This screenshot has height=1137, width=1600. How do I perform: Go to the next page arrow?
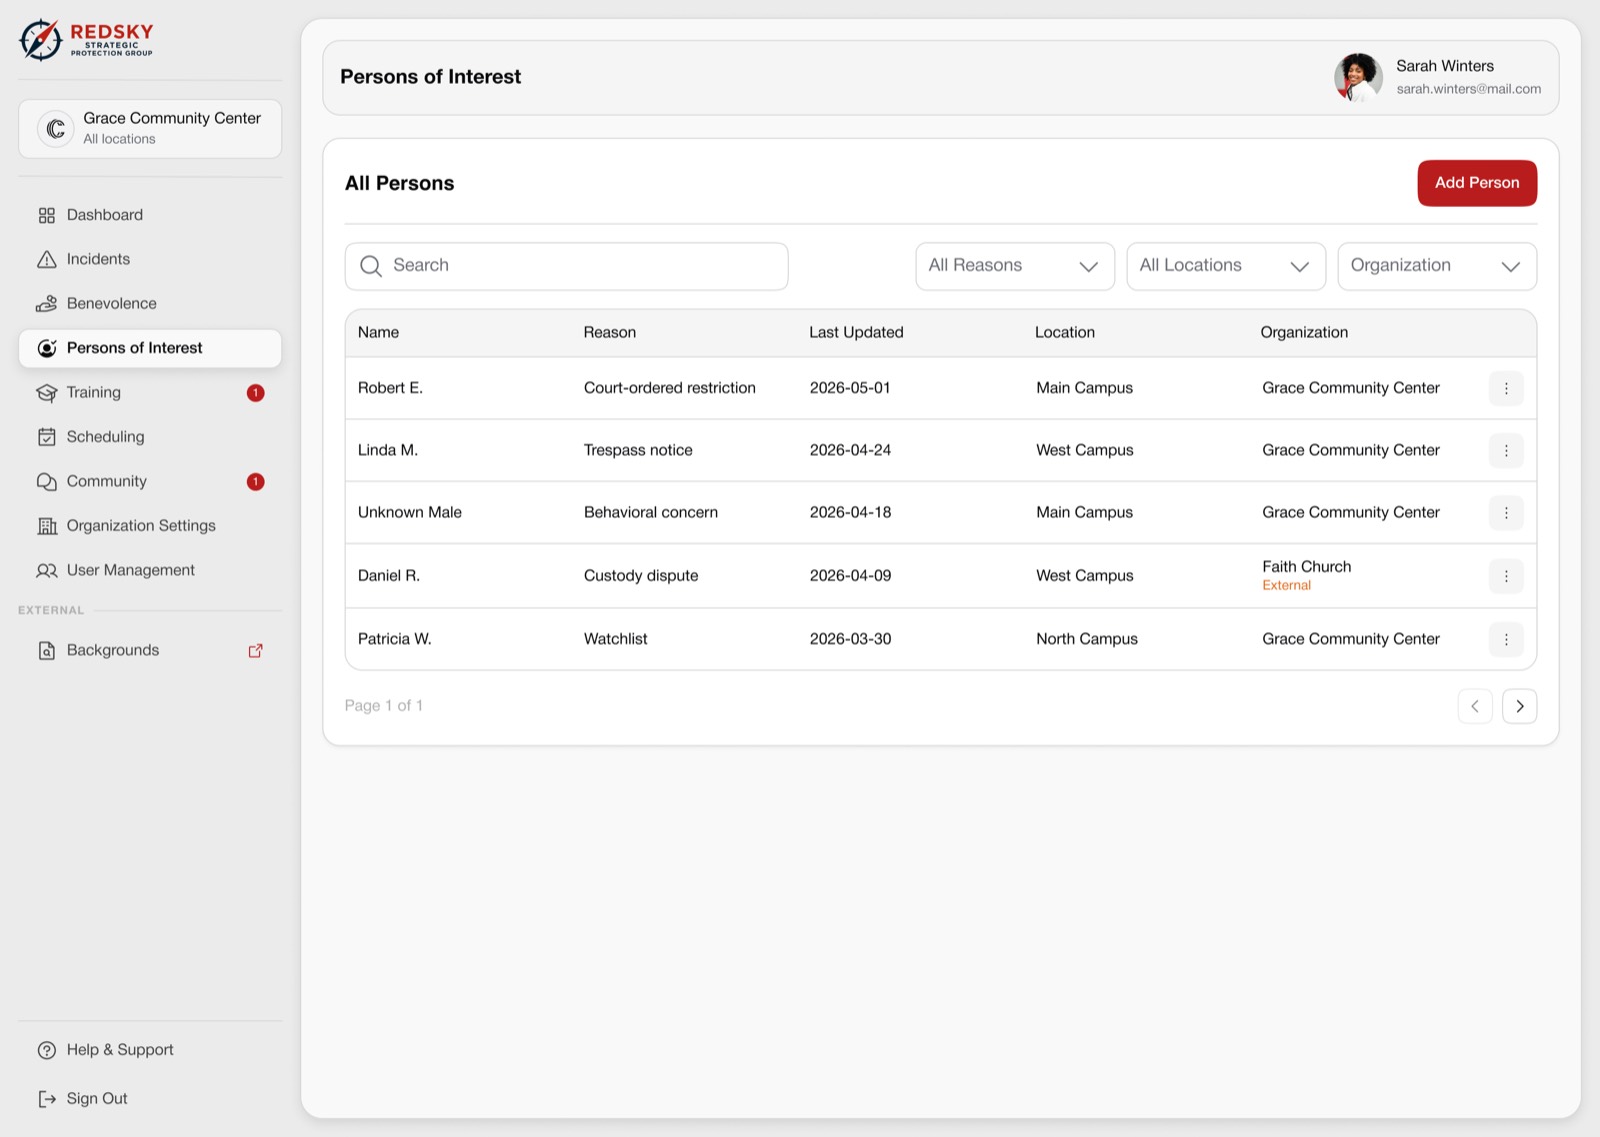[1520, 706]
